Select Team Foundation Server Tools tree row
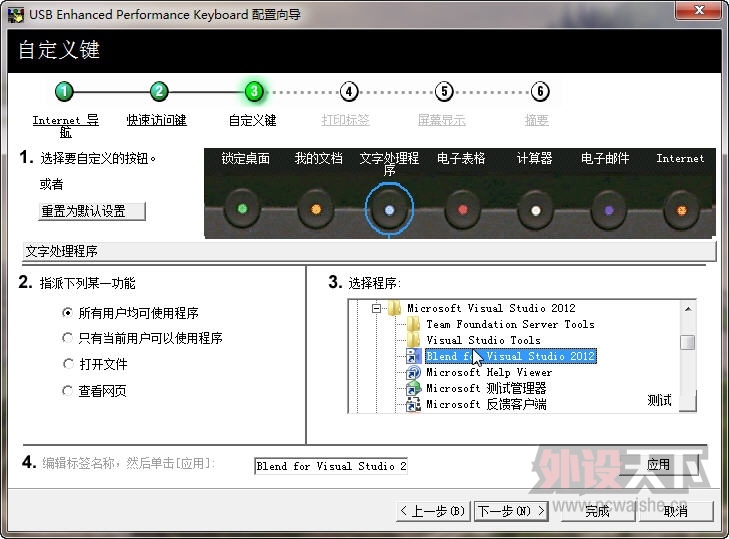Screen dimensions: 729x539 (x=510, y=324)
